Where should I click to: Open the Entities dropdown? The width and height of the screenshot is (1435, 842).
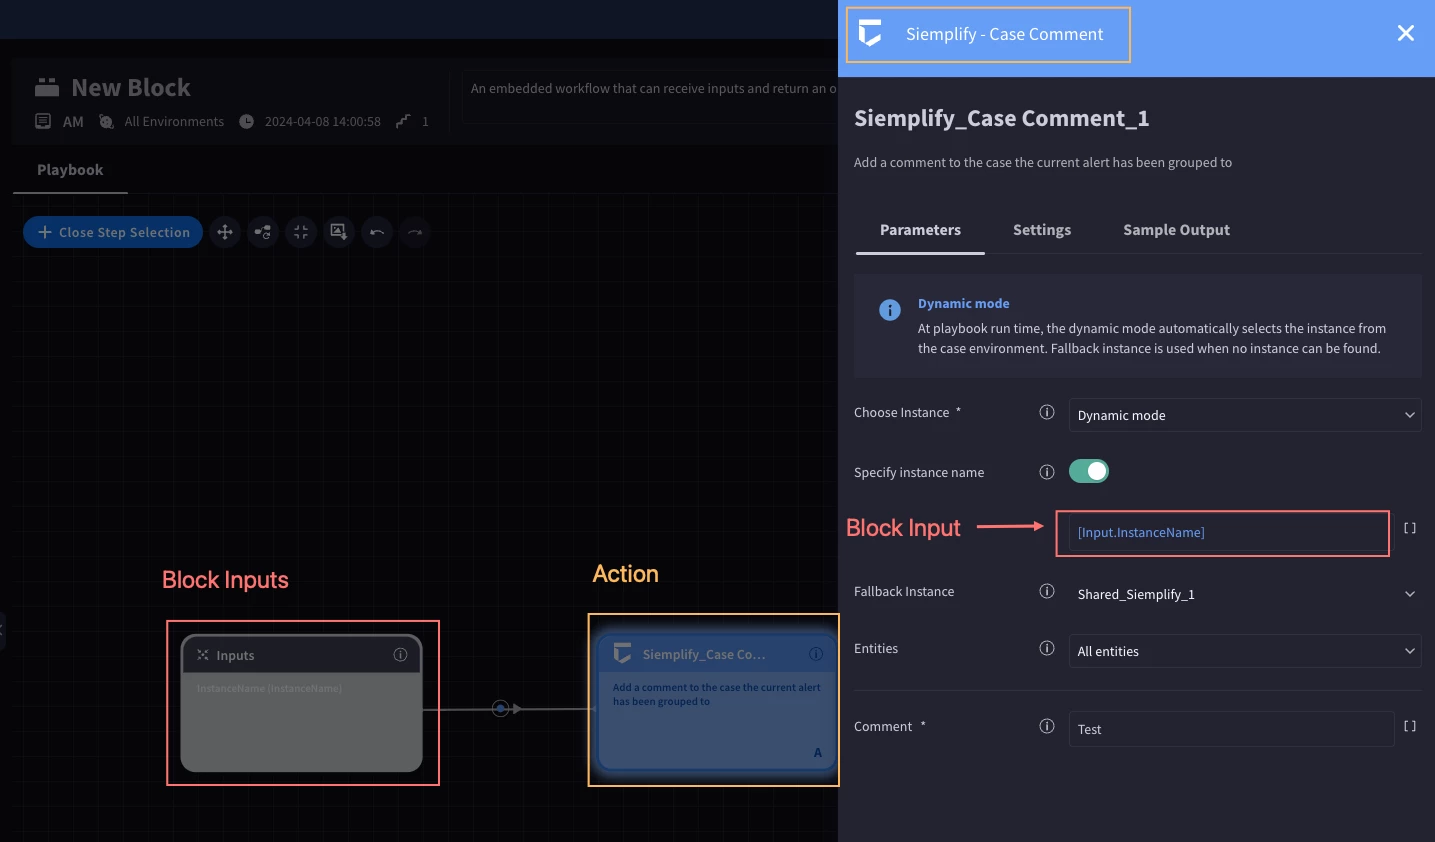point(1245,651)
